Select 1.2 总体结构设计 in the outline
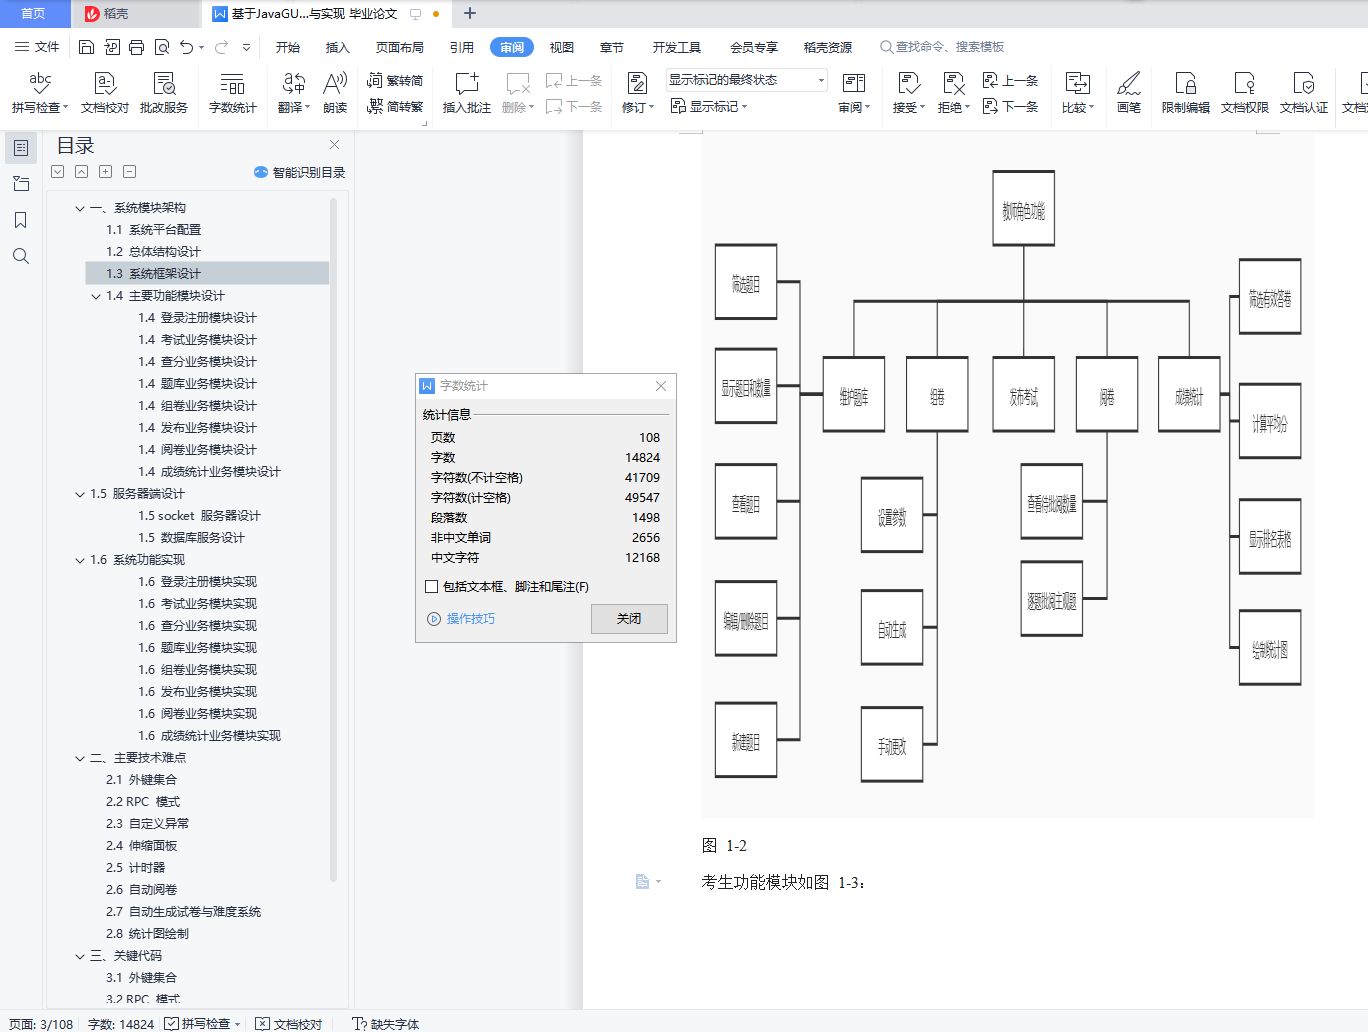The image size is (1368, 1032). click(x=153, y=252)
